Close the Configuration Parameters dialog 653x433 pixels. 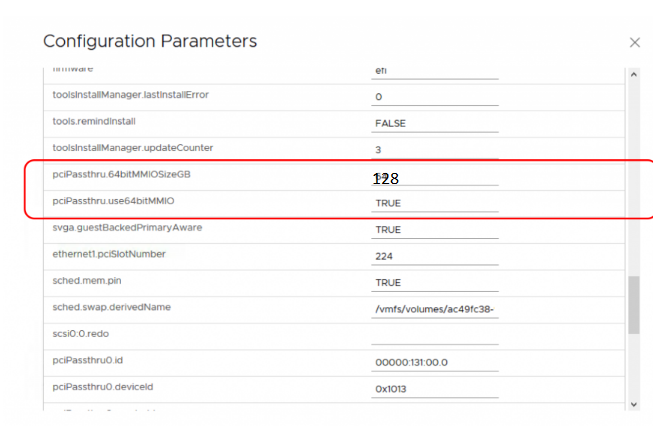click(634, 43)
